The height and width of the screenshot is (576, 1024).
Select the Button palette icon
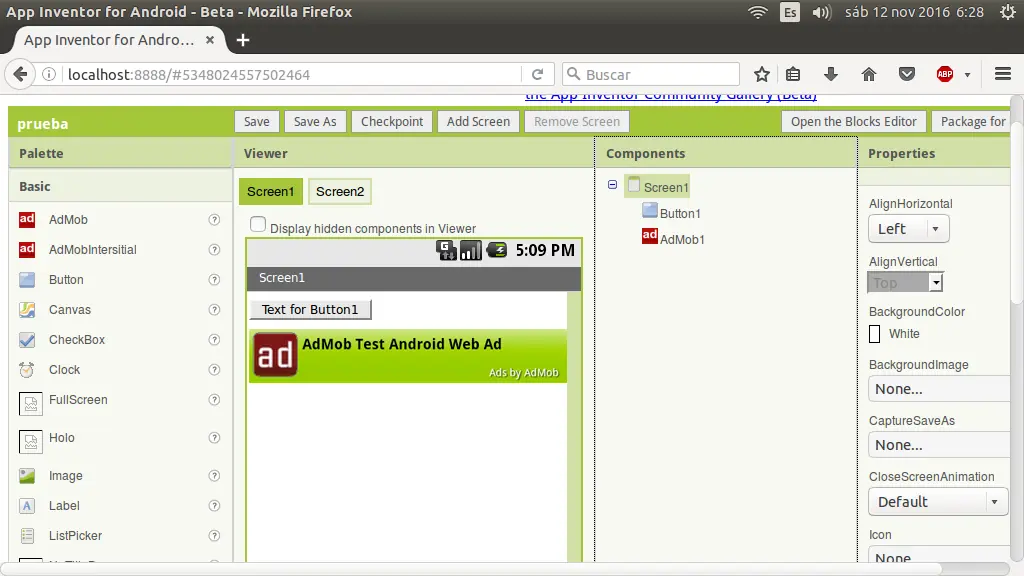[27, 280]
